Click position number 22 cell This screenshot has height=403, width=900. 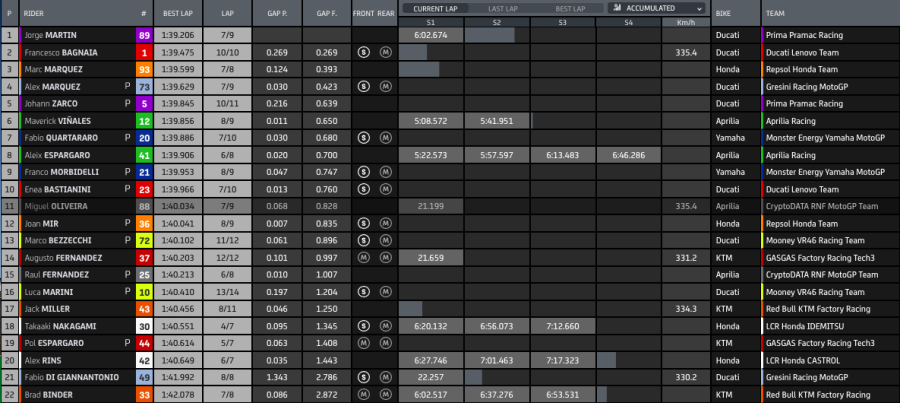point(9,394)
